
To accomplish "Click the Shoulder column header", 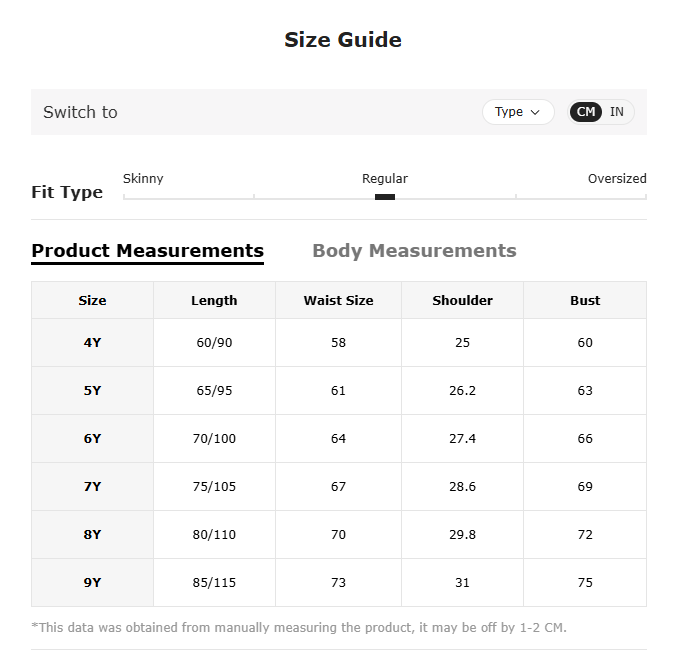I will point(463,300).
